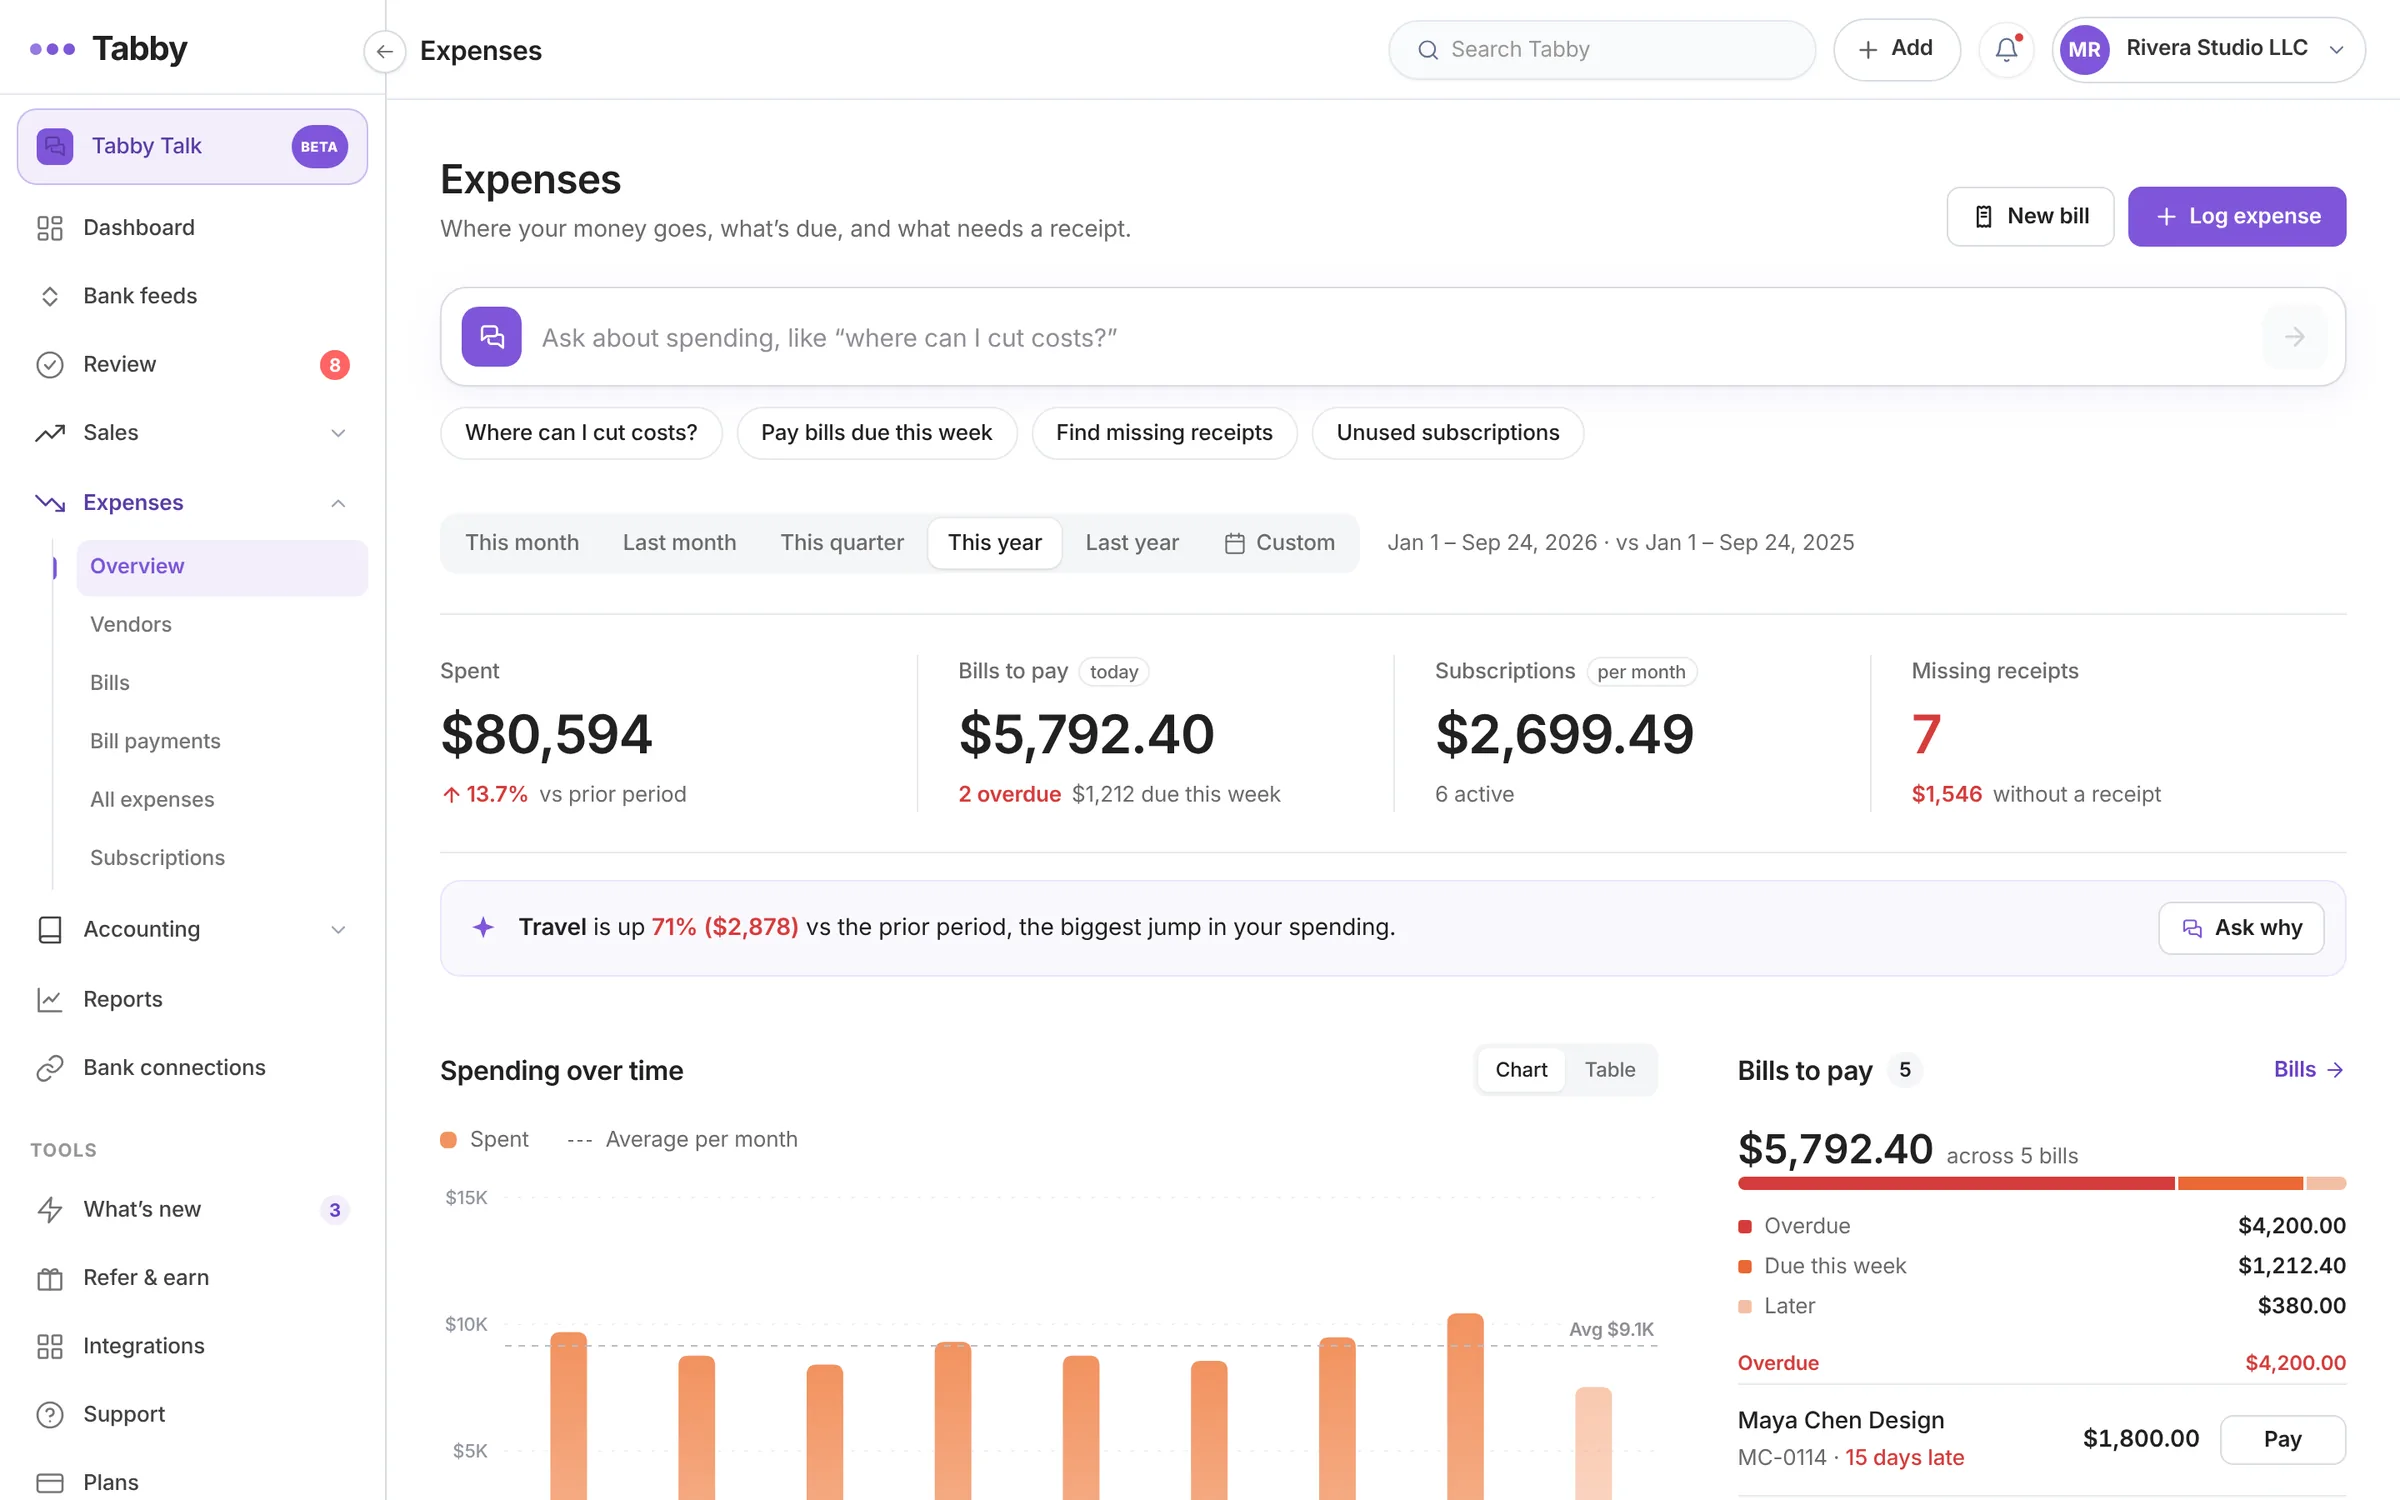
Task: Open the Custom date range picker
Action: click(1280, 543)
